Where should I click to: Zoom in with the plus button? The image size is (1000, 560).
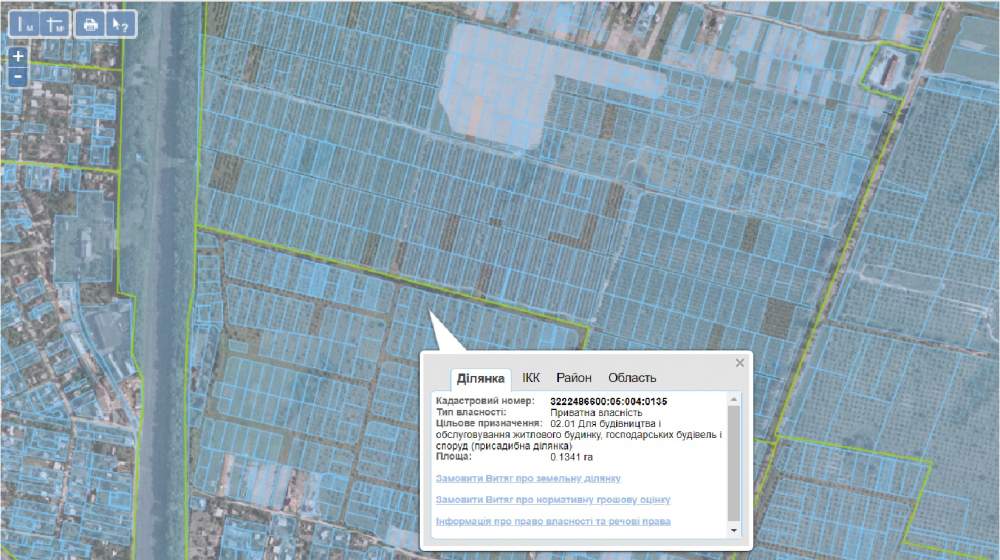tap(18, 56)
